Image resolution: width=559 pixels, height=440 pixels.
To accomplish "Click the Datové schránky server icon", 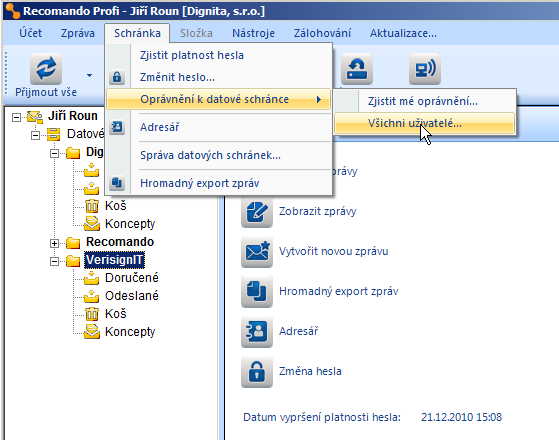I will coord(53,134).
